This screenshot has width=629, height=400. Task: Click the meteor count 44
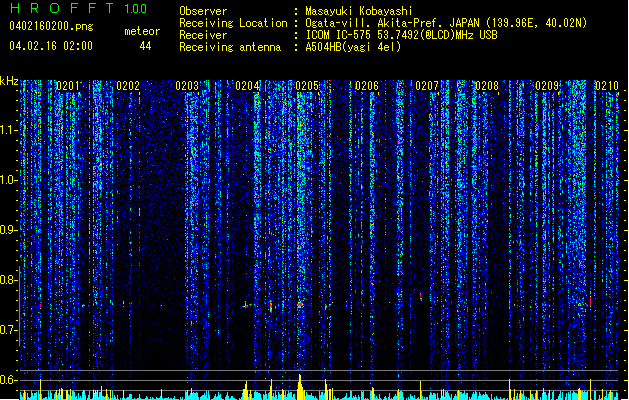click(x=145, y=46)
